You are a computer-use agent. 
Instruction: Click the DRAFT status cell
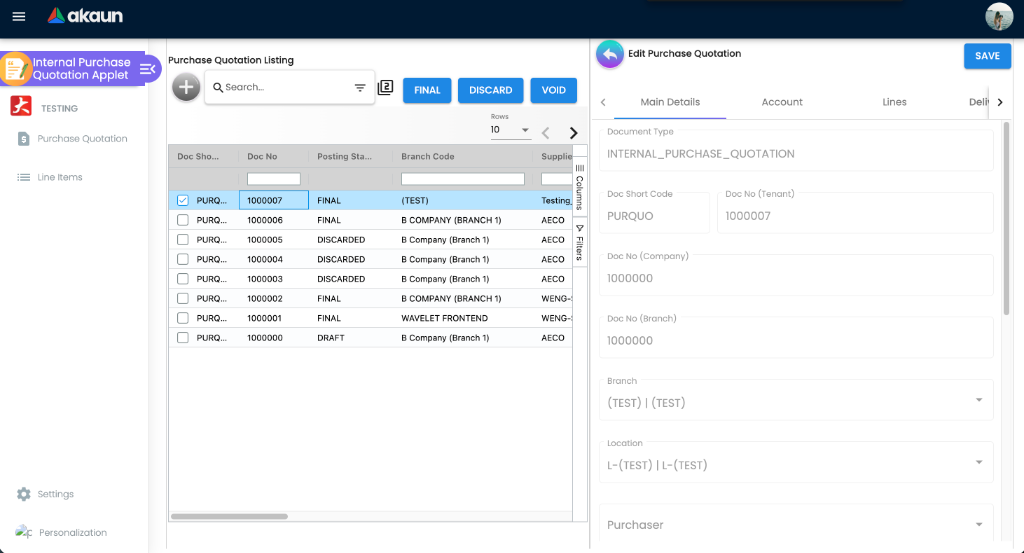click(350, 338)
